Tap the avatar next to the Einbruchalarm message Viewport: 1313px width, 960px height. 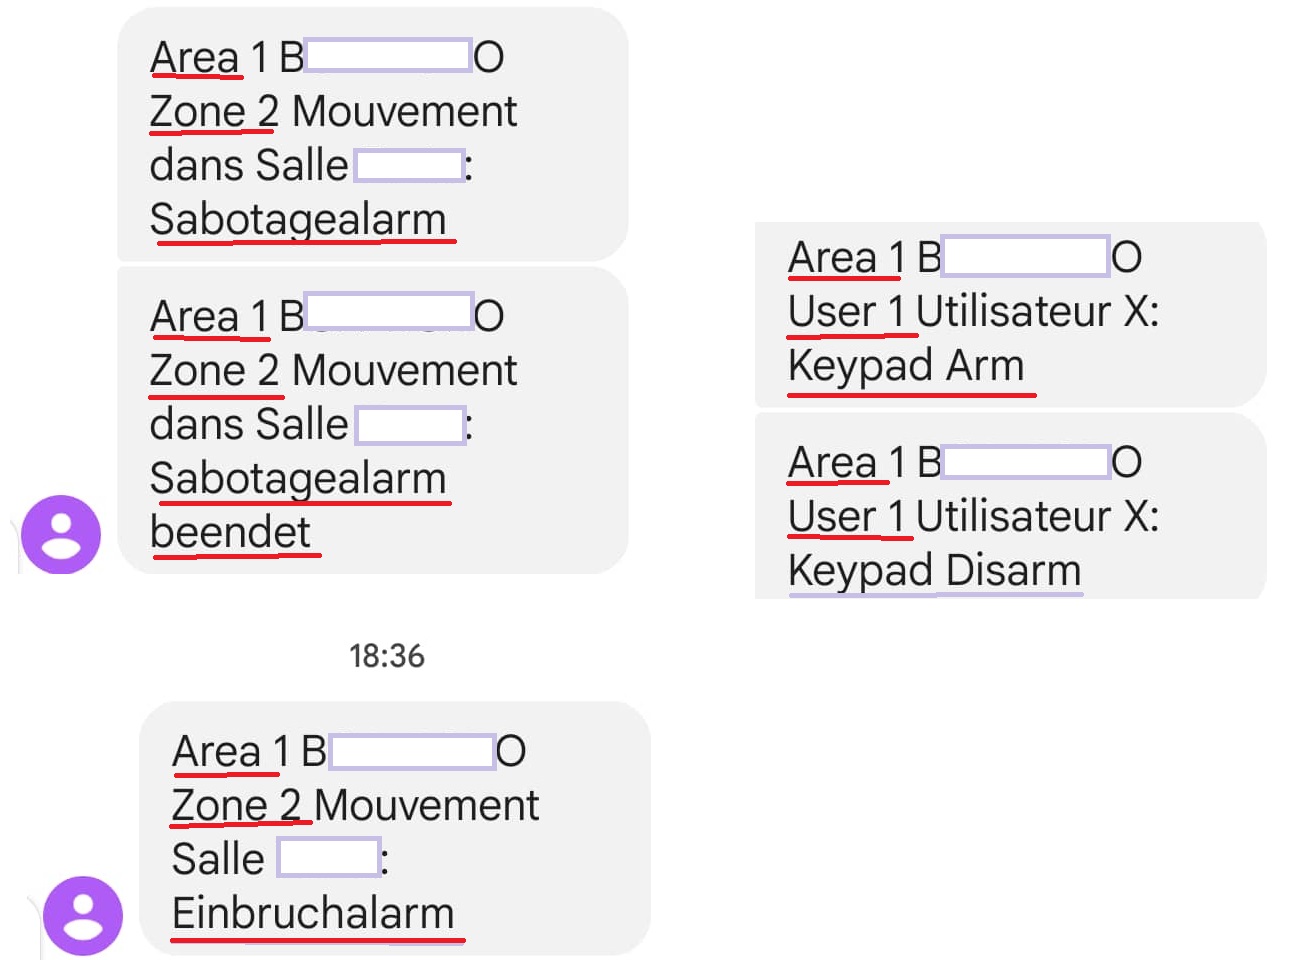tap(83, 915)
